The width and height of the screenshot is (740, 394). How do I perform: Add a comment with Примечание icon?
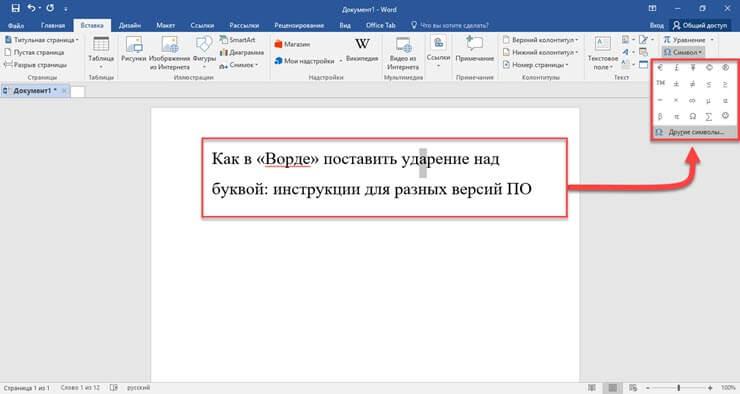pyautogui.click(x=474, y=49)
